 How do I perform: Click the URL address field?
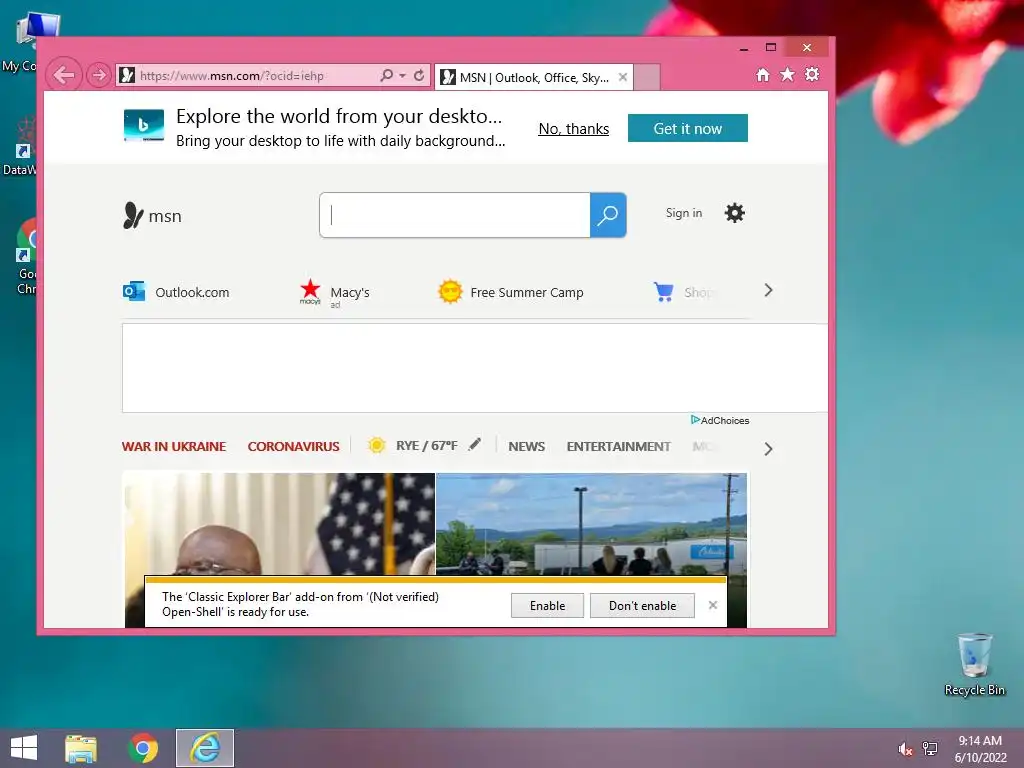(247, 76)
